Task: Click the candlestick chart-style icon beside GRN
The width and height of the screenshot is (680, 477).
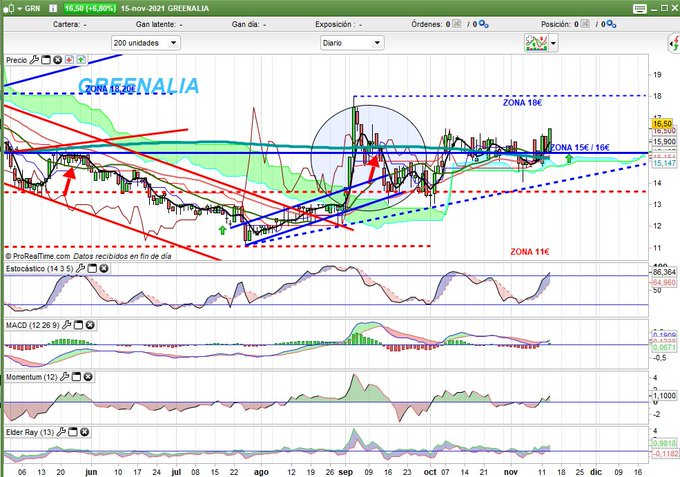Action: 11,8
